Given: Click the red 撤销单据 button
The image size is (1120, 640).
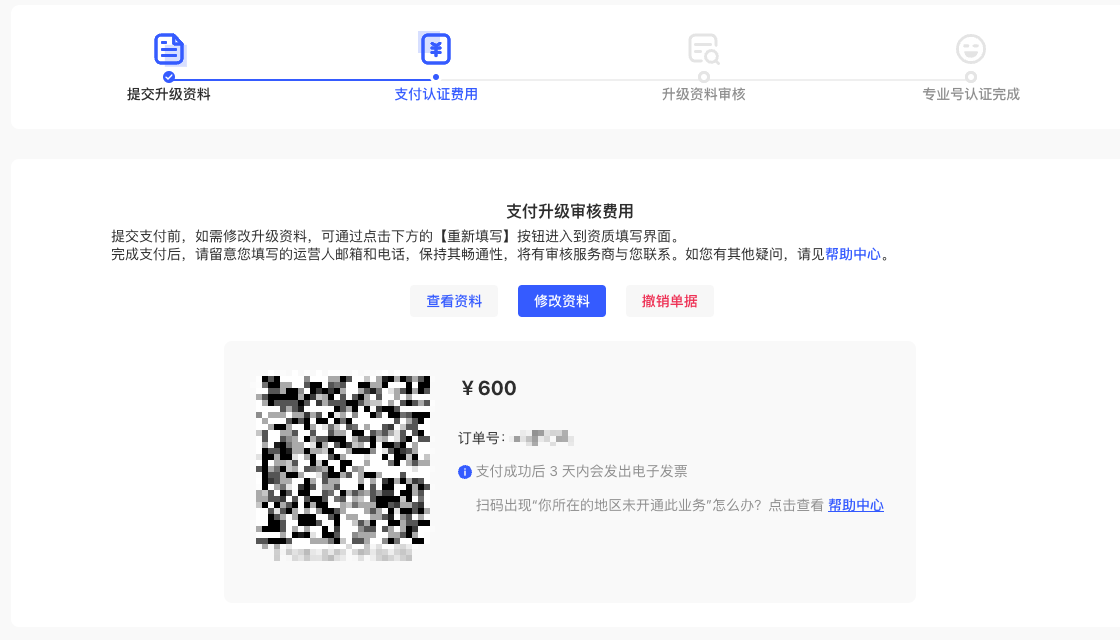Looking at the screenshot, I should [669, 301].
